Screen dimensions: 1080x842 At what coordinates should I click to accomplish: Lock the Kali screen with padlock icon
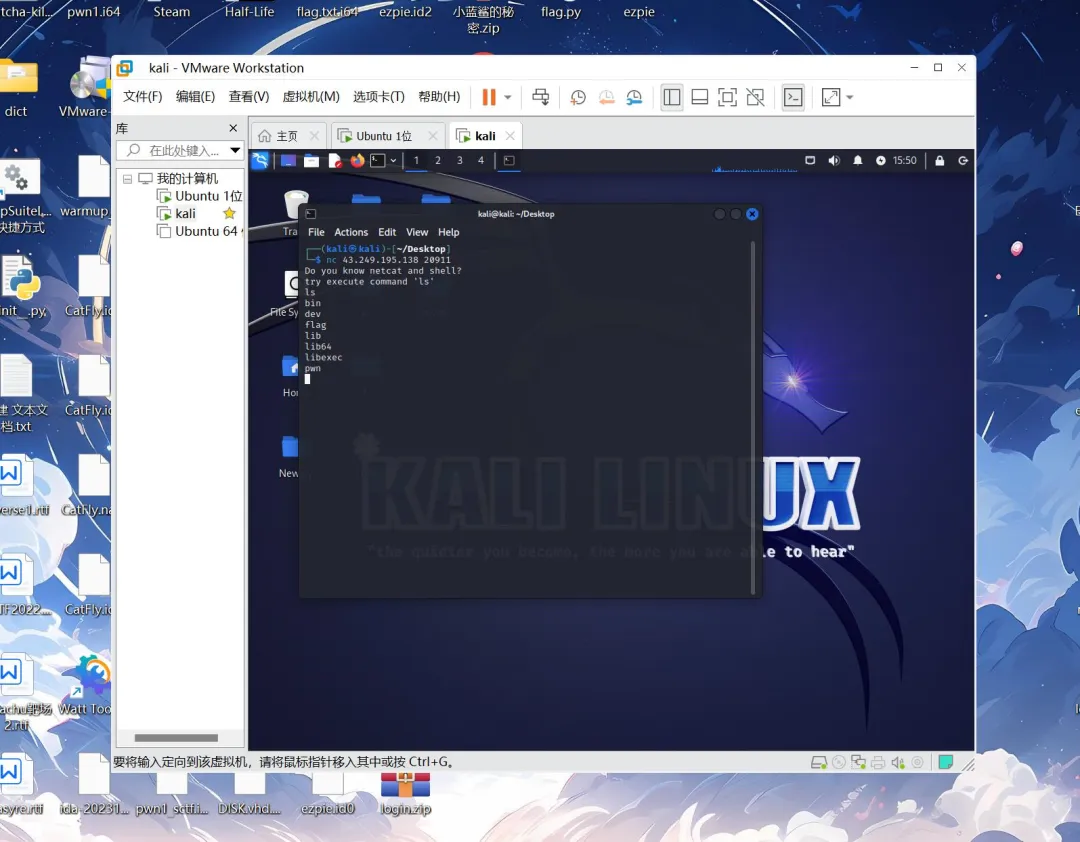[x=939, y=161]
